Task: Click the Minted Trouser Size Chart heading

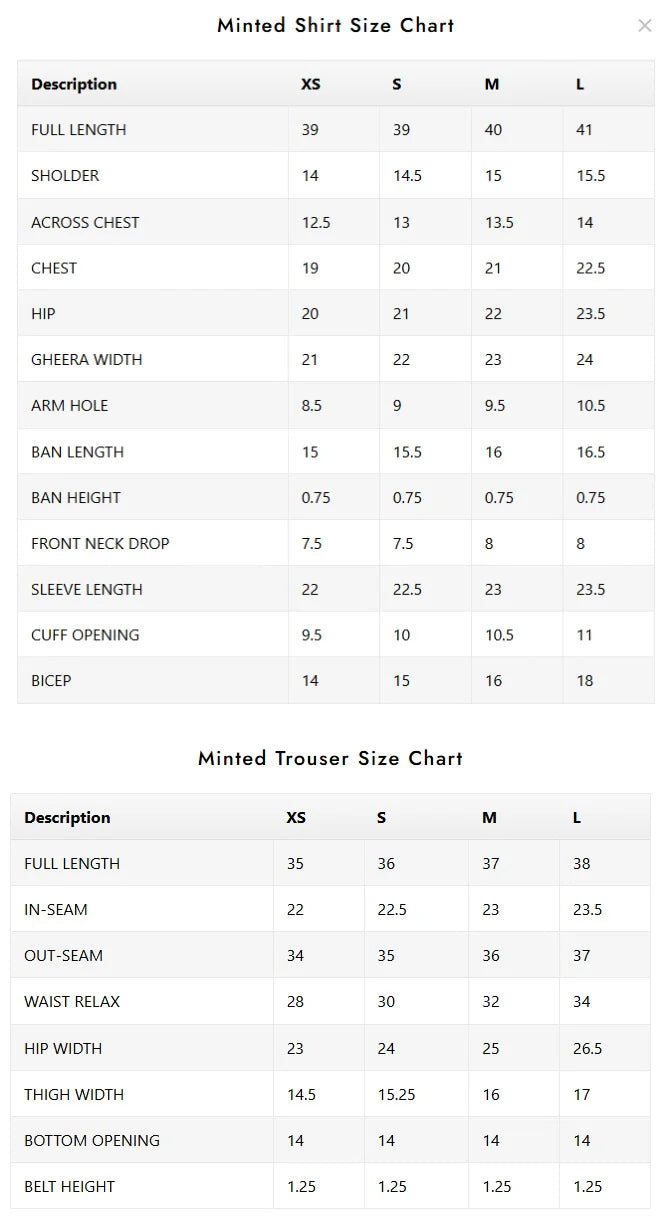Action: [331, 758]
